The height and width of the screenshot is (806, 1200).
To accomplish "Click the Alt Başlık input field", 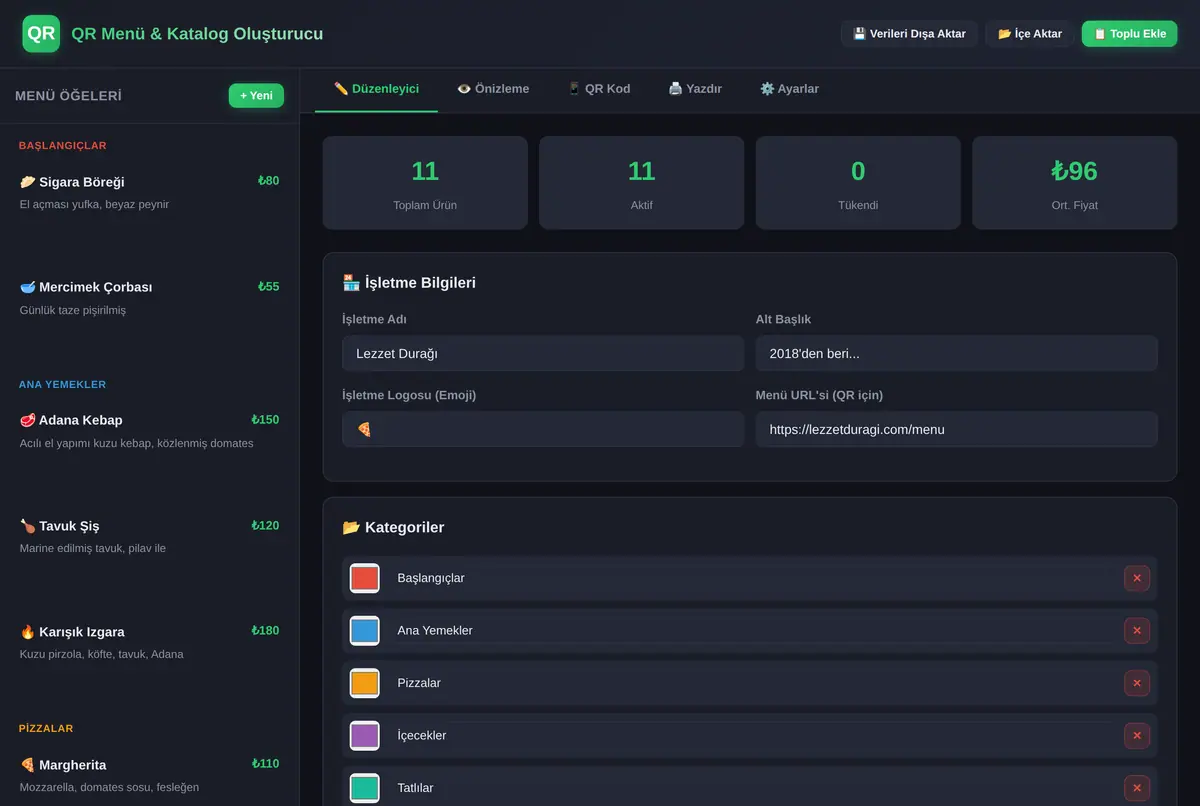I will tap(957, 354).
